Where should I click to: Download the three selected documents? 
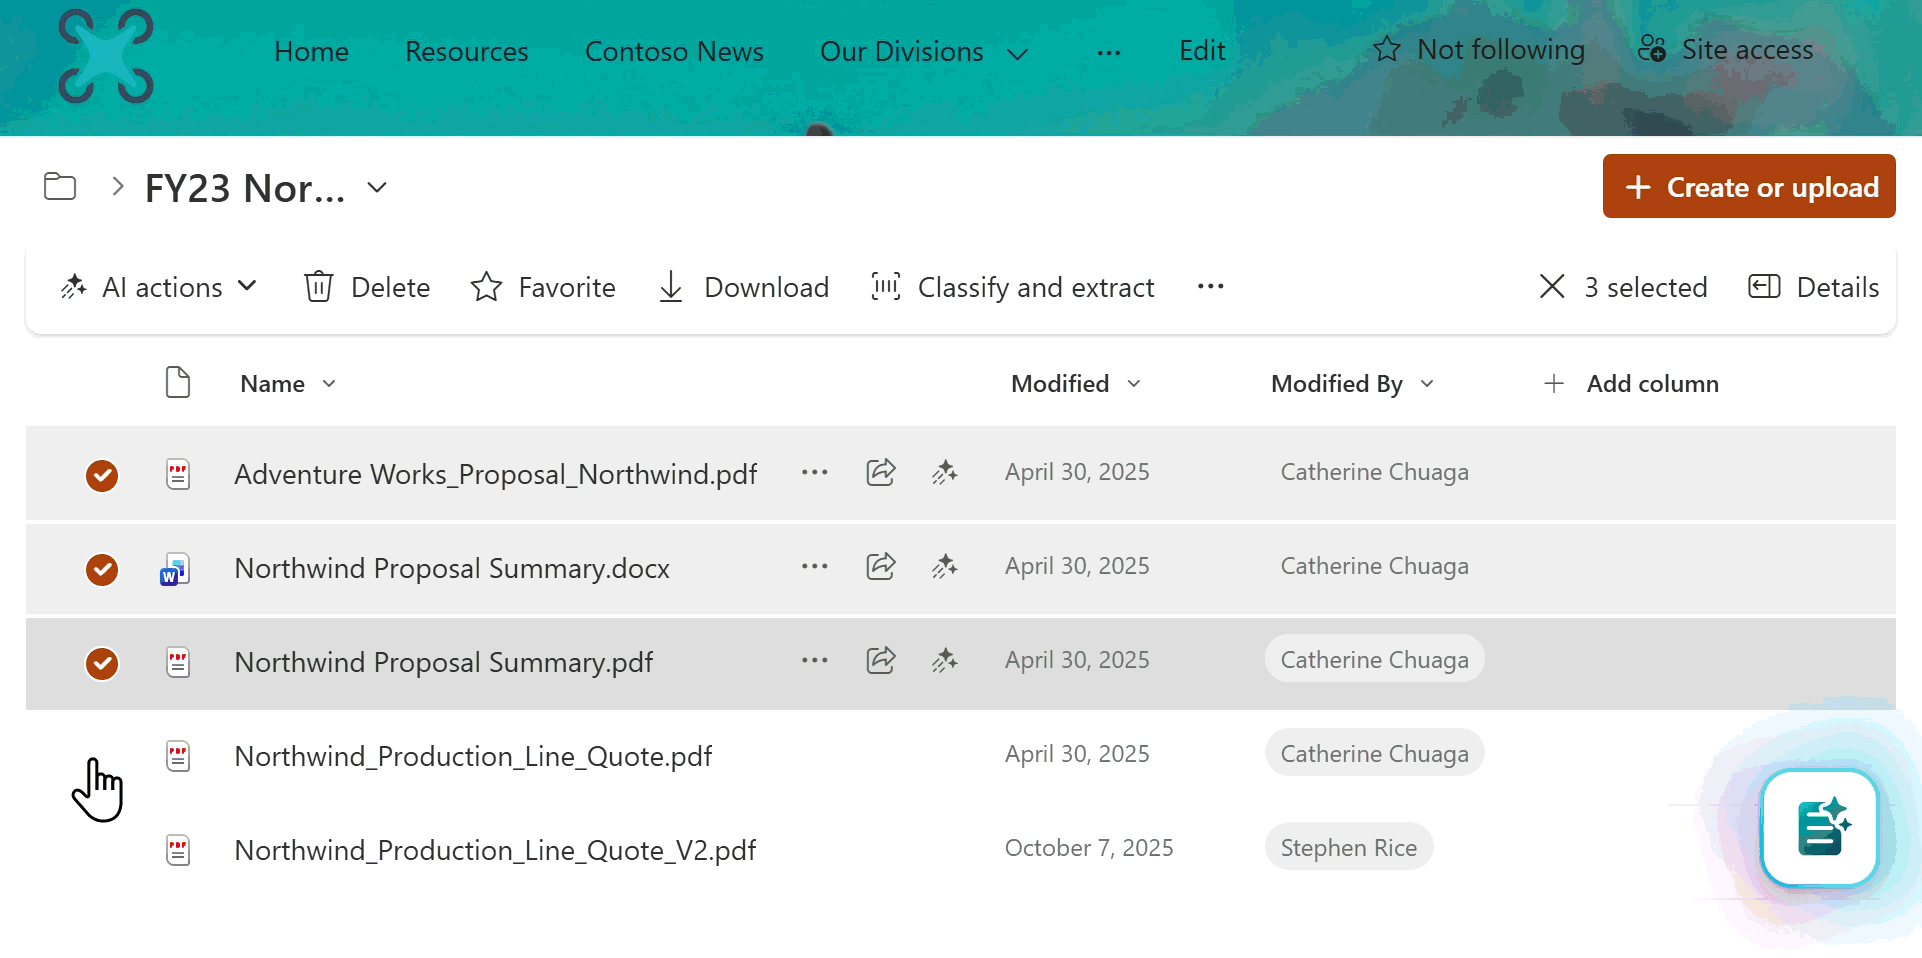point(744,287)
